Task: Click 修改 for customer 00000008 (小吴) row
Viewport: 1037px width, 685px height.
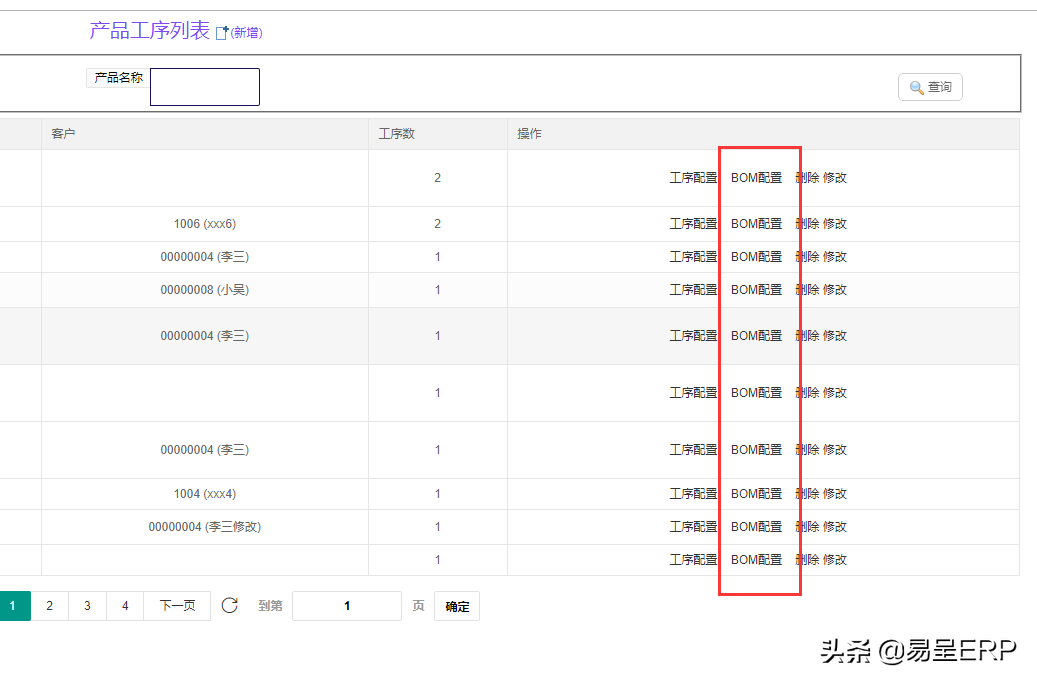Action: point(835,290)
